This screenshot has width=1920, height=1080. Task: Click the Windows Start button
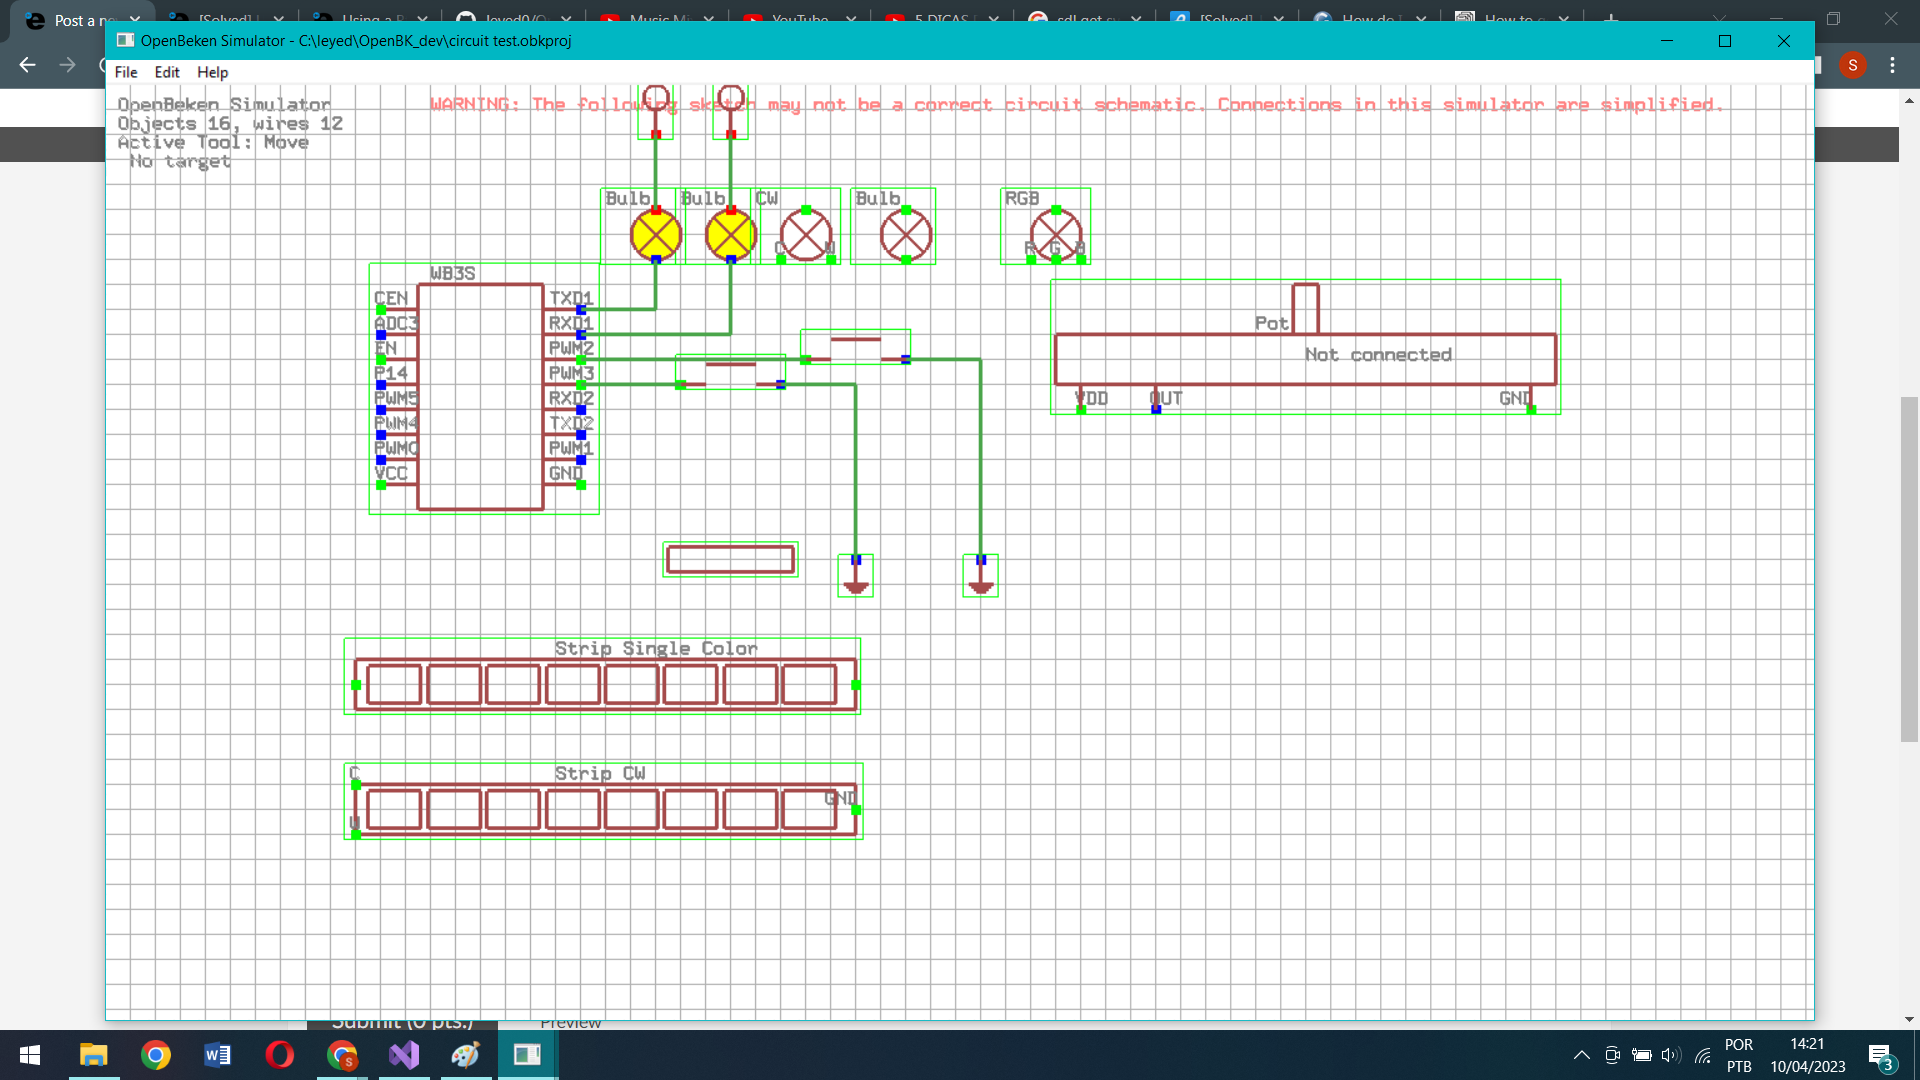pos(29,1054)
